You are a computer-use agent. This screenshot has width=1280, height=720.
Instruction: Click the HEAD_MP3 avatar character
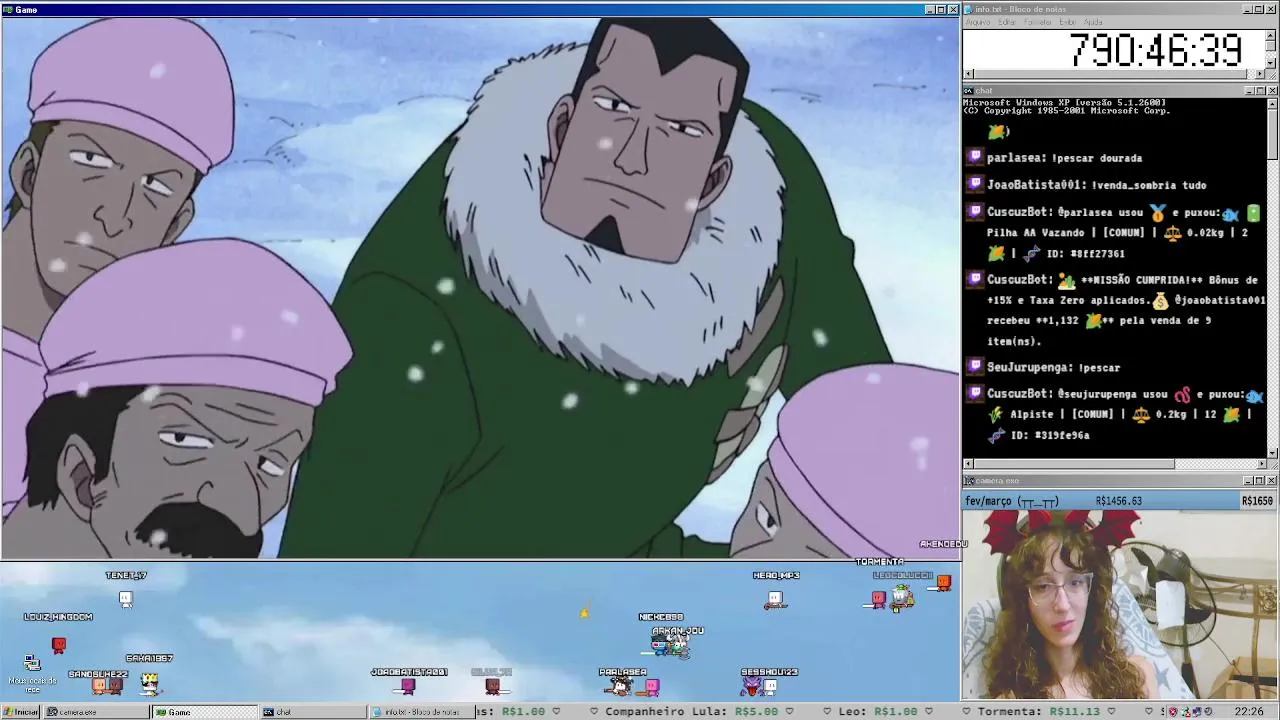pos(775,599)
